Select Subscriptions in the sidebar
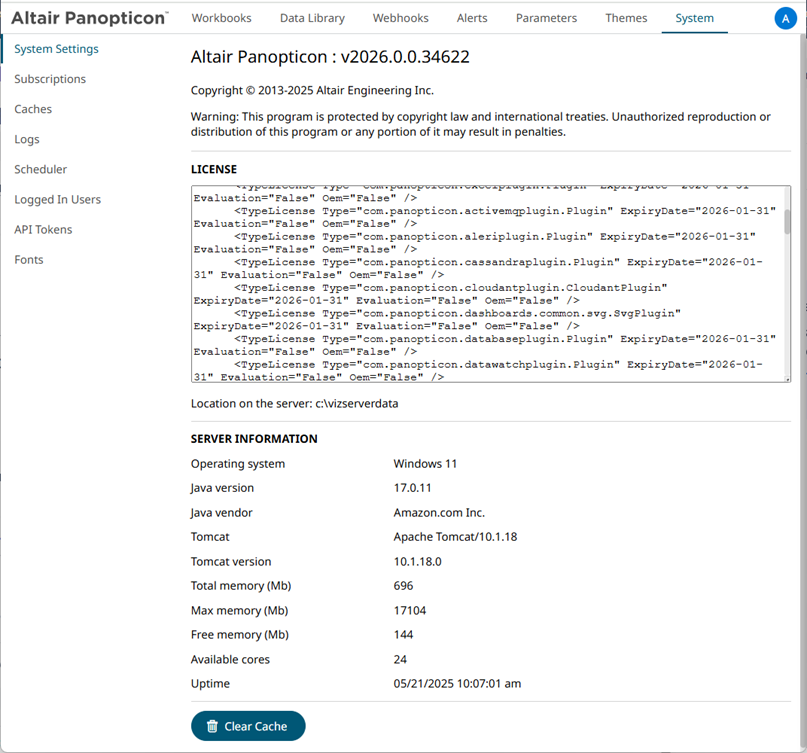The width and height of the screenshot is (807, 753). pos(50,79)
